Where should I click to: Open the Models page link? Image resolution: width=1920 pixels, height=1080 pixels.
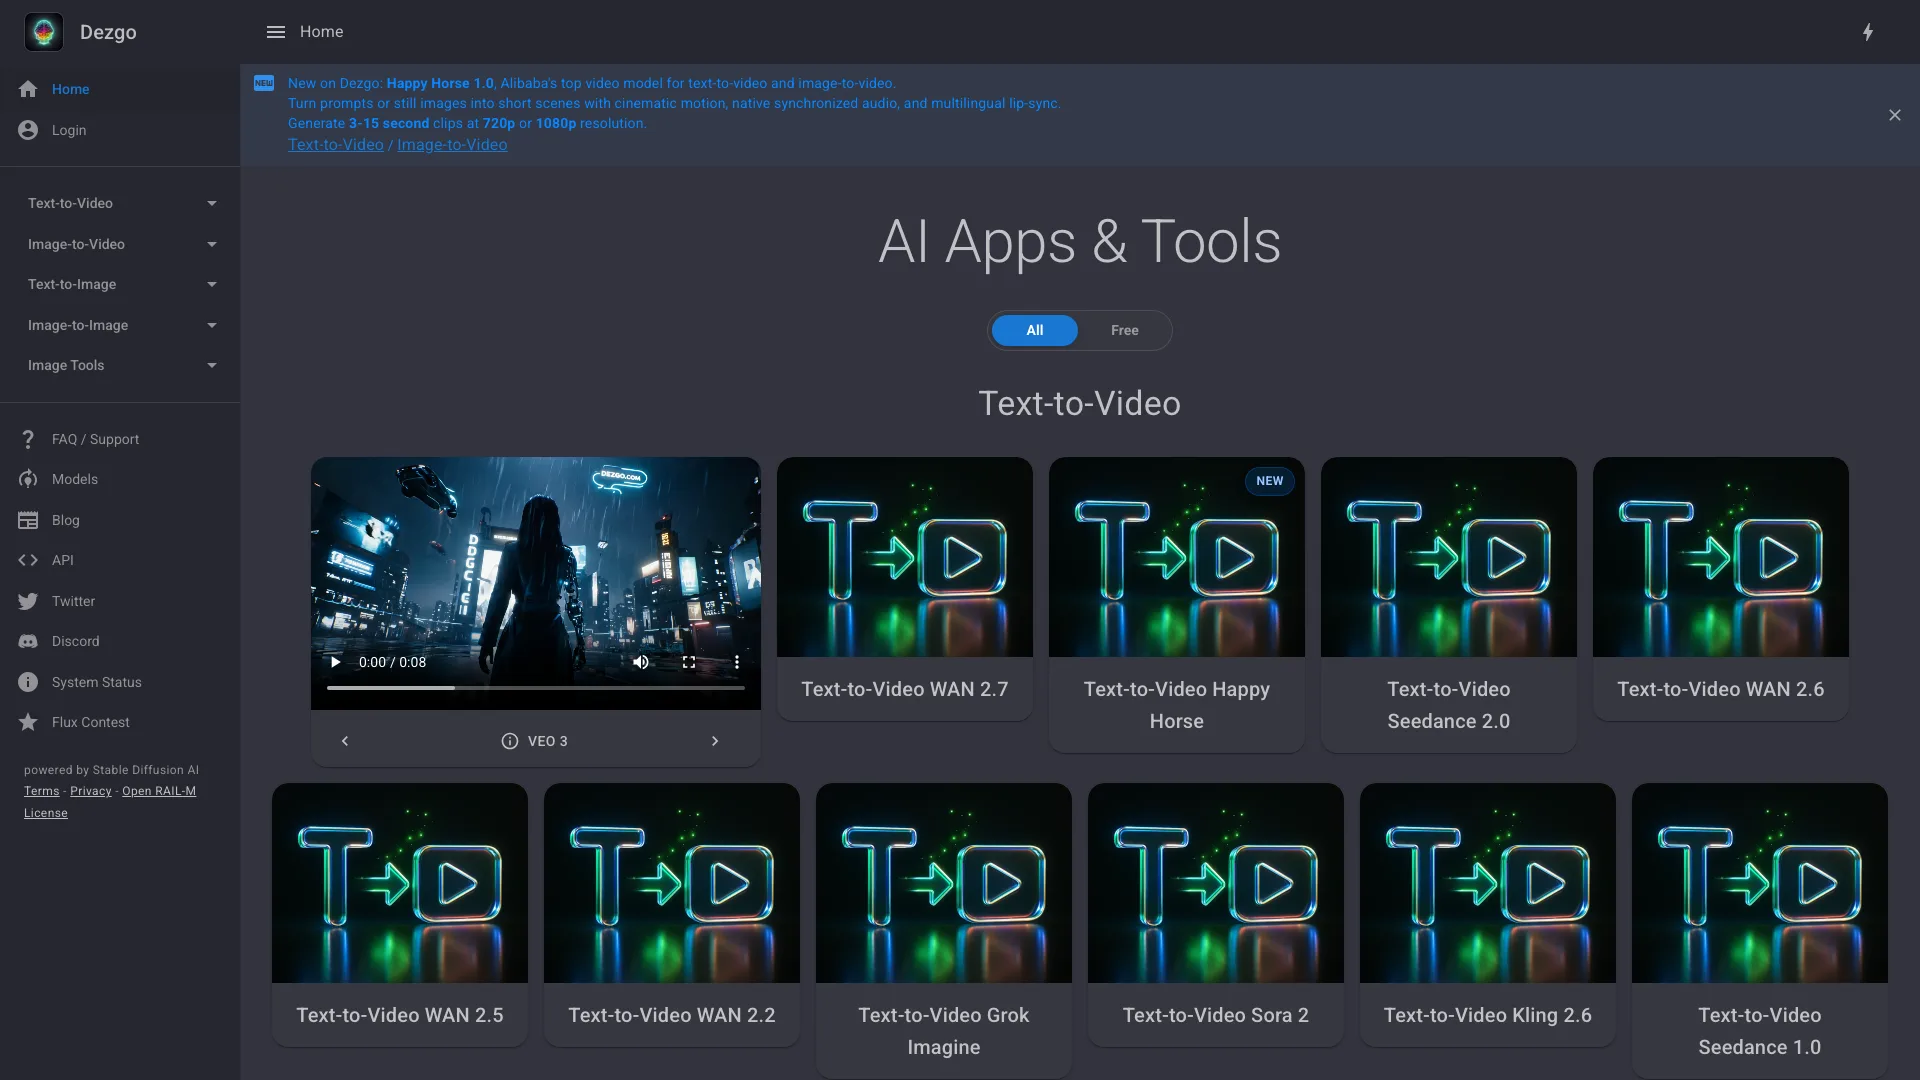click(120, 479)
